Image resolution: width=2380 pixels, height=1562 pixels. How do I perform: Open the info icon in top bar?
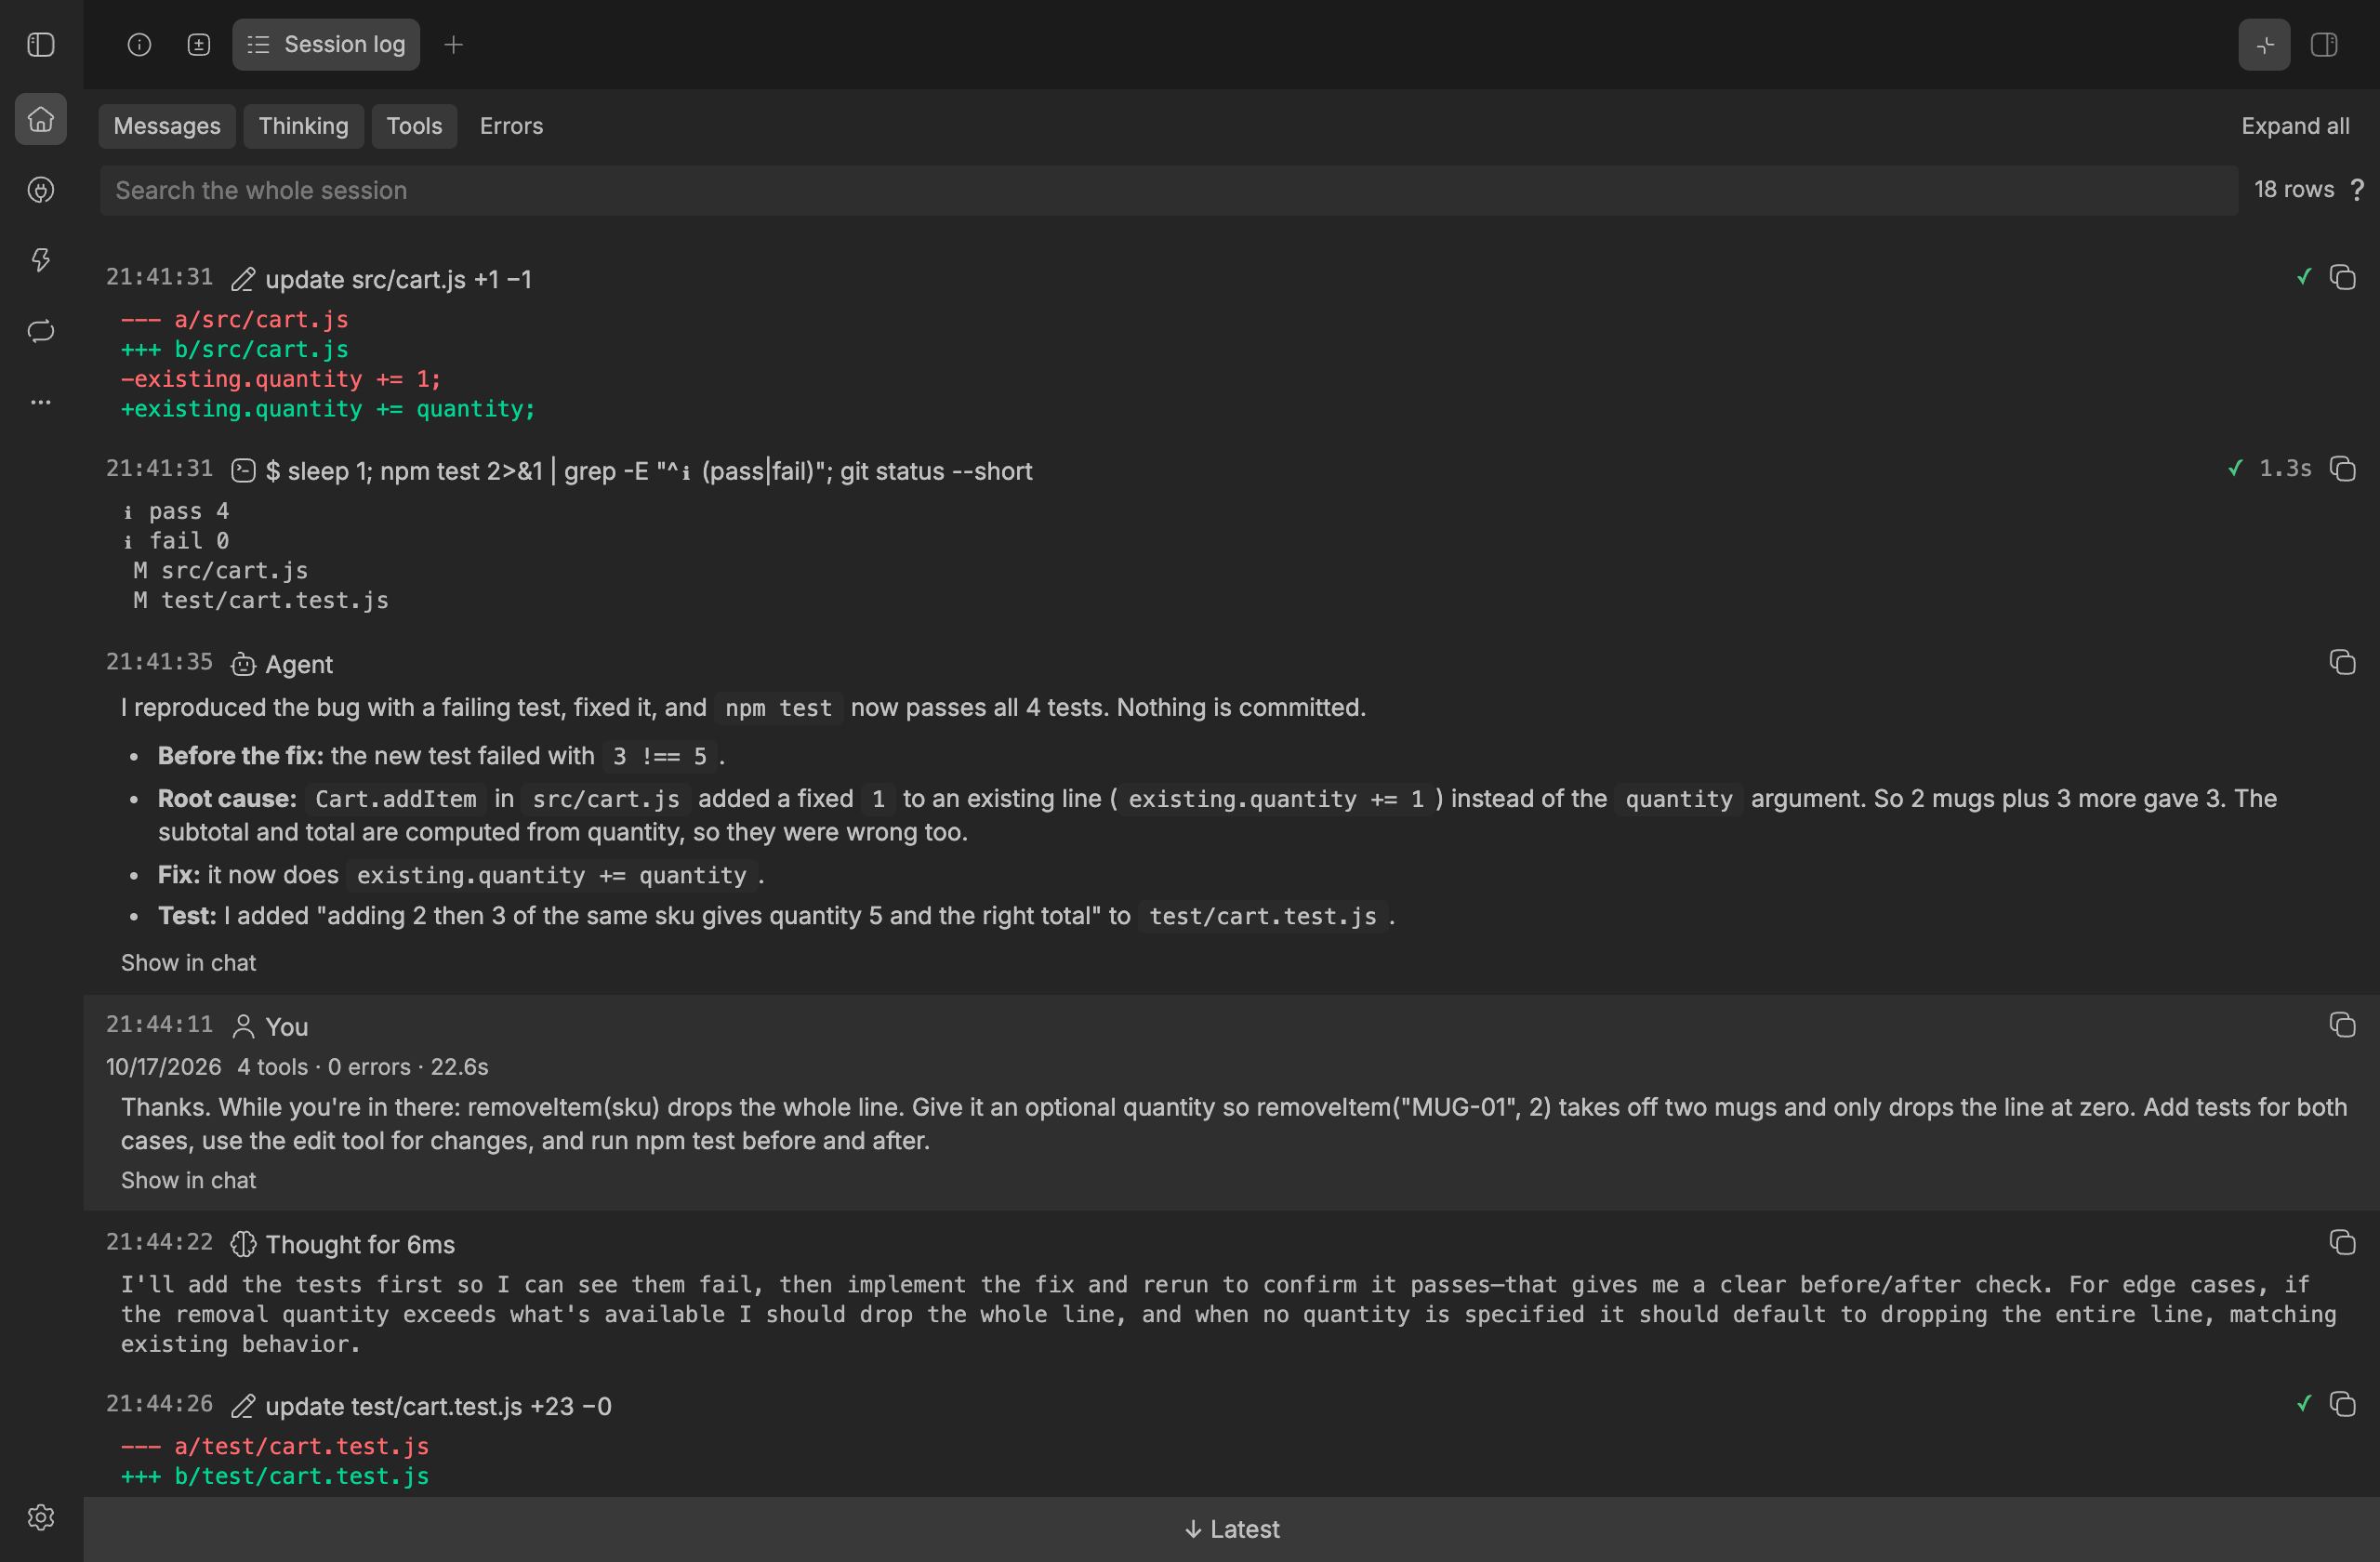pyautogui.click(x=139, y=45)
